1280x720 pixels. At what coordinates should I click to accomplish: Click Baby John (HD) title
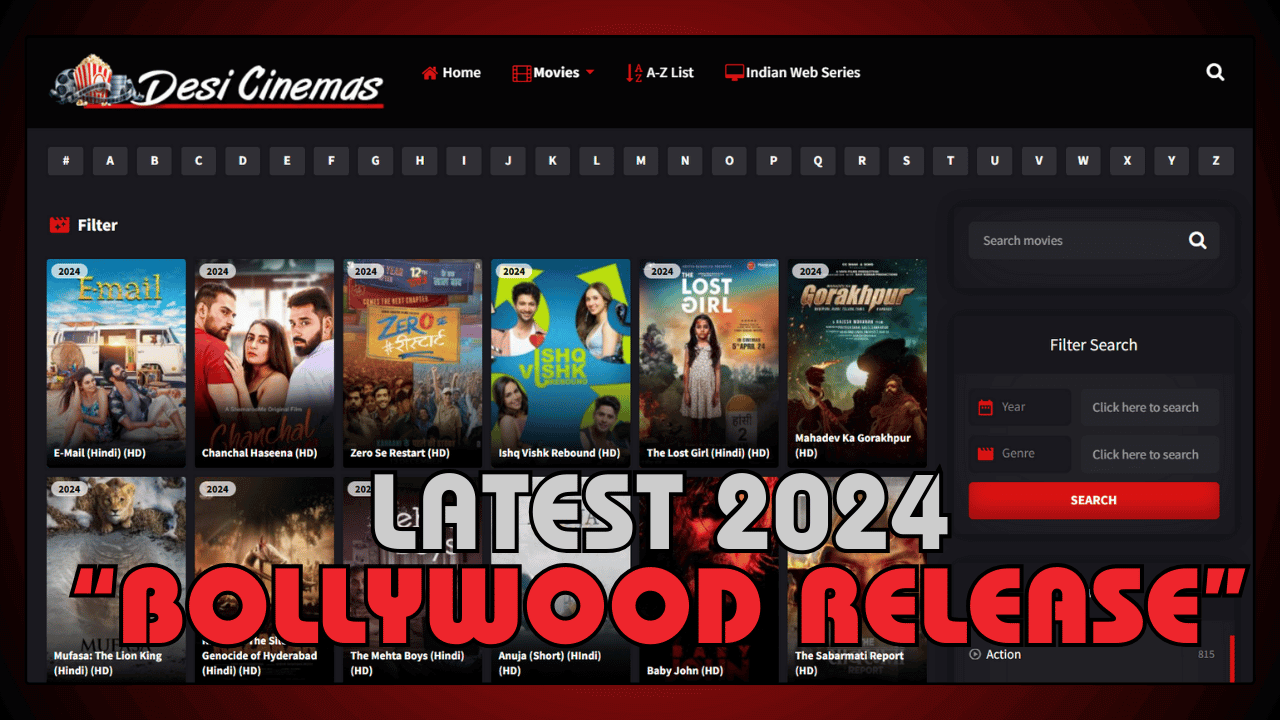pos(685,671)
